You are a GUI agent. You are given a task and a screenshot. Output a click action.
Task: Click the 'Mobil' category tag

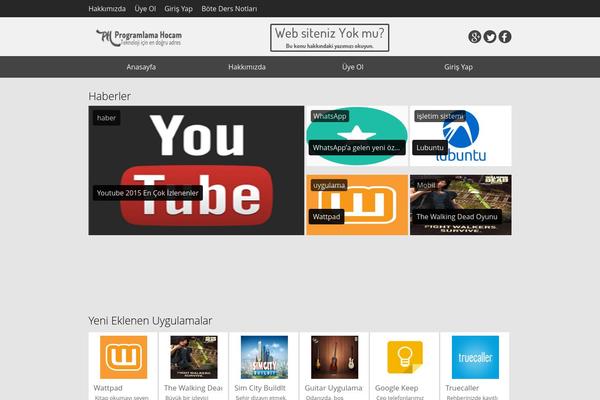pos(426,185)
